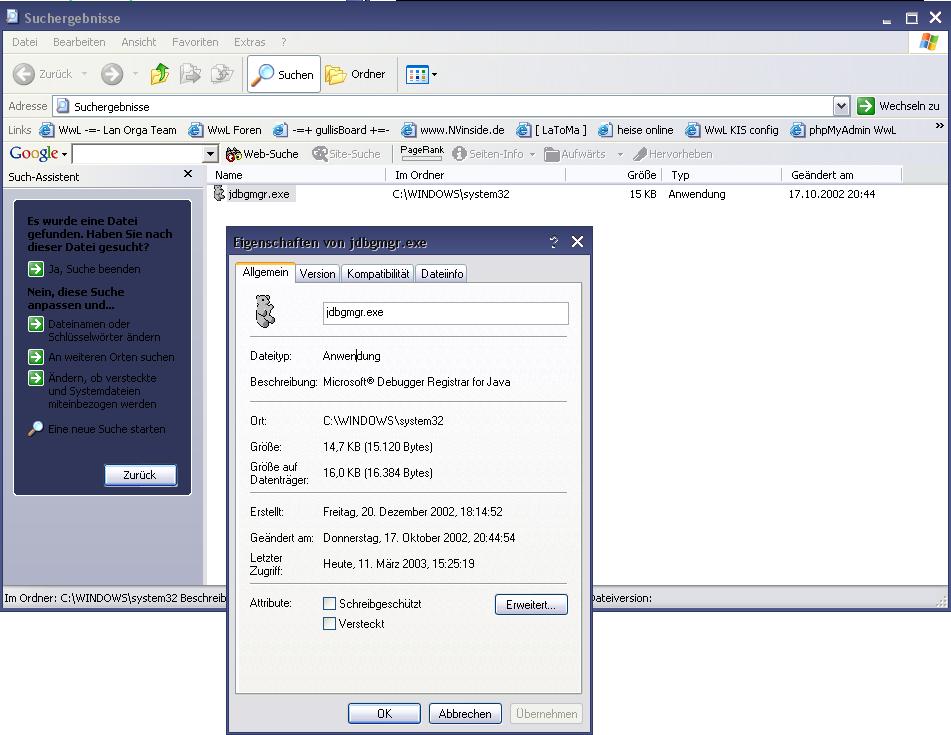Screen dimensions: 951x735
Task: Open the Ordner folders pane button
Action: (x=356, y=74)
